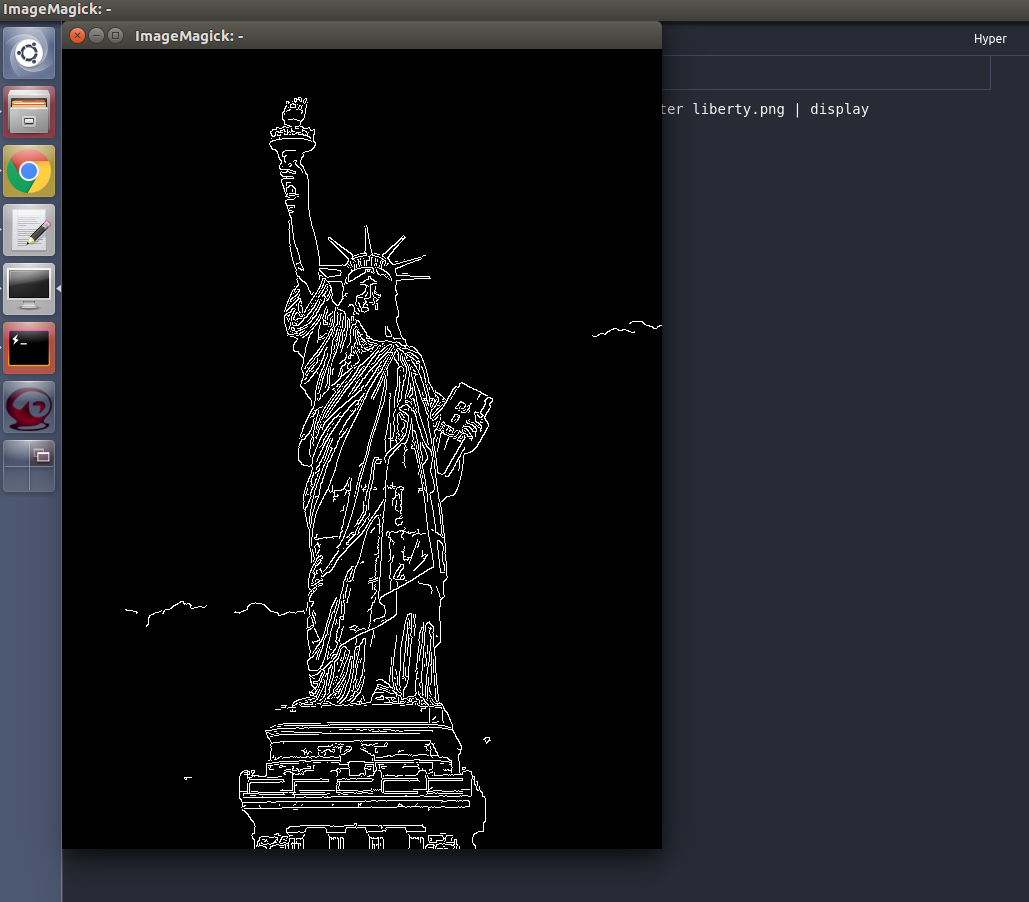This screenshot has height=902, width=1029.
Task: Minimize the ImageMagick display window
Action: tap(97, 36)
